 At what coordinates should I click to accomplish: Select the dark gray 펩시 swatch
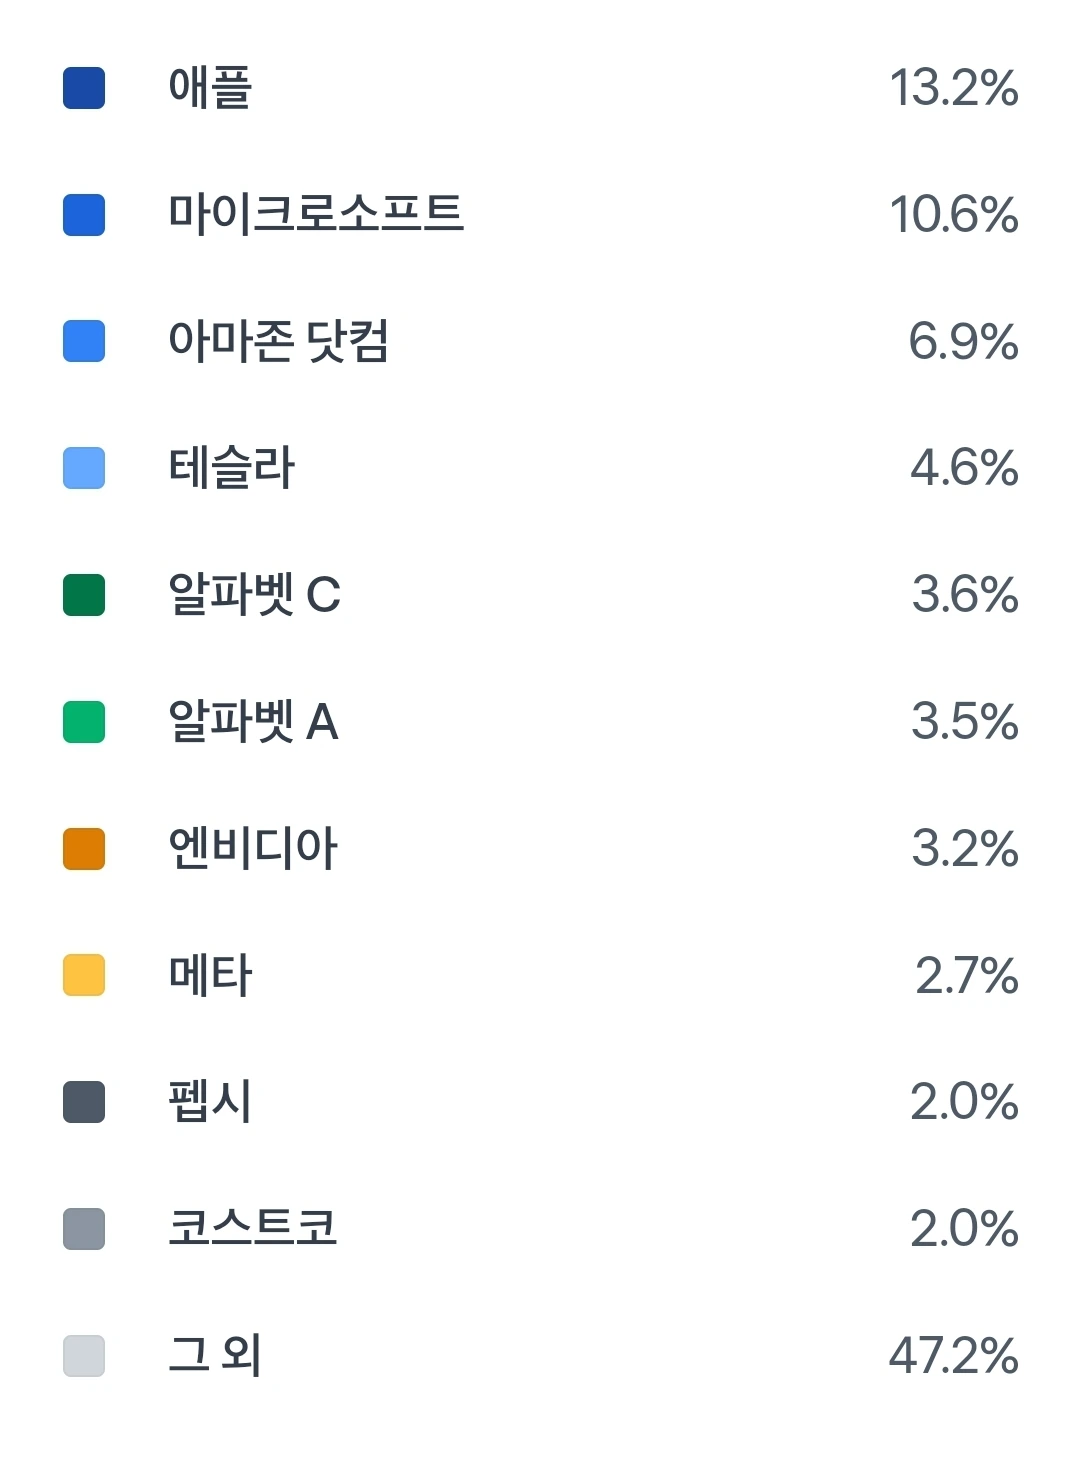[84, 1102]
